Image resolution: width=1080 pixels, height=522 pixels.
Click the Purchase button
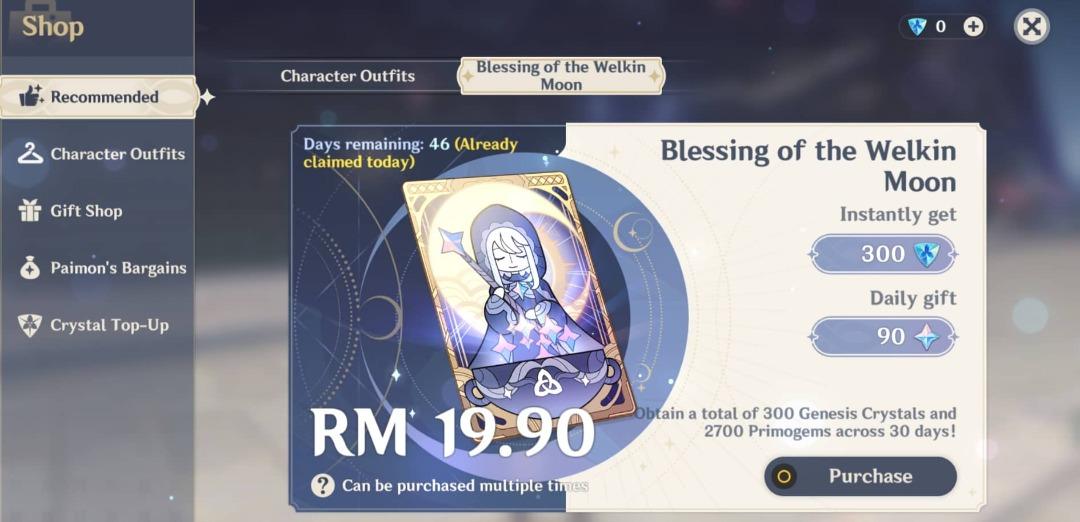click(860, 477)
